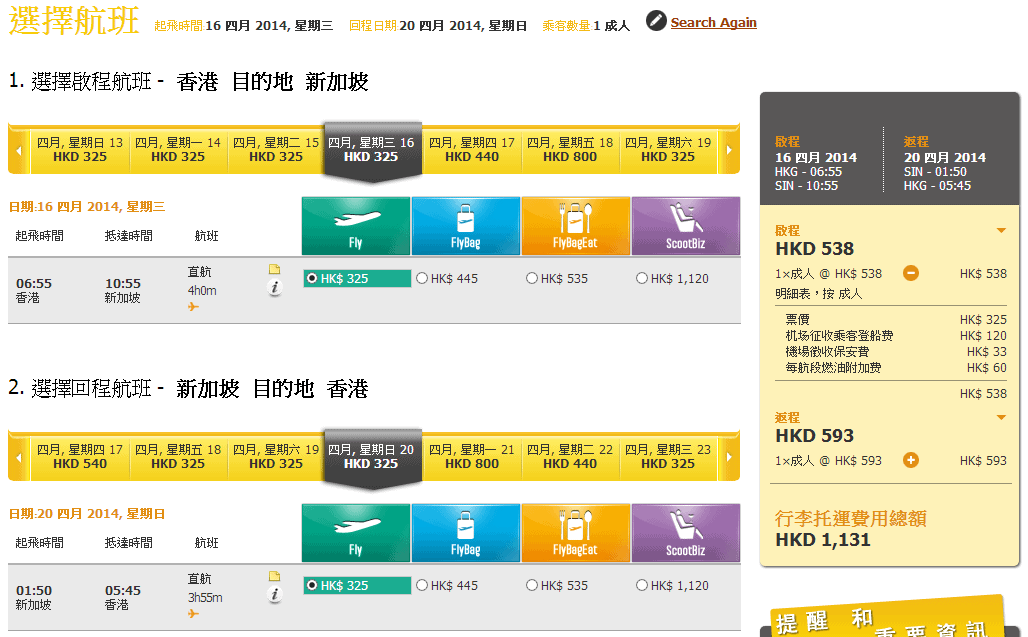This screenshot has height=637, width=1028.
Task: Click the departure flight info icon
Action: 275,288
